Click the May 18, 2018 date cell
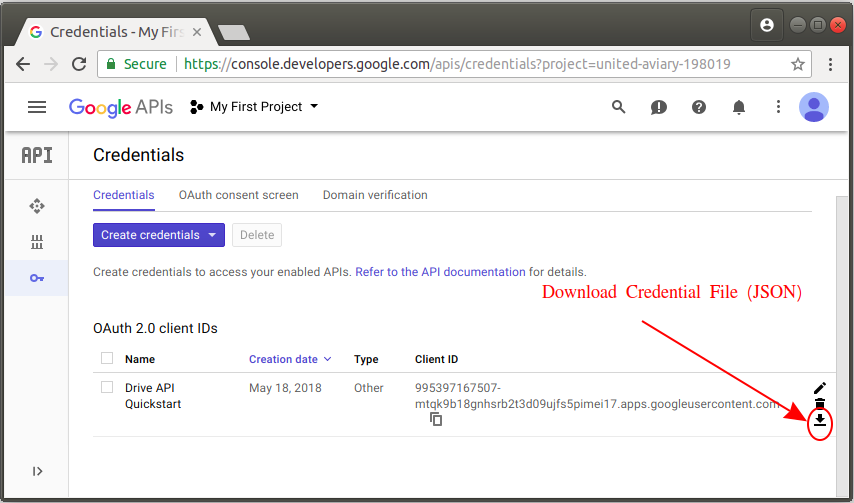Image resolution: width=854 pixels, height=503 pixels. tap(285, 388)
